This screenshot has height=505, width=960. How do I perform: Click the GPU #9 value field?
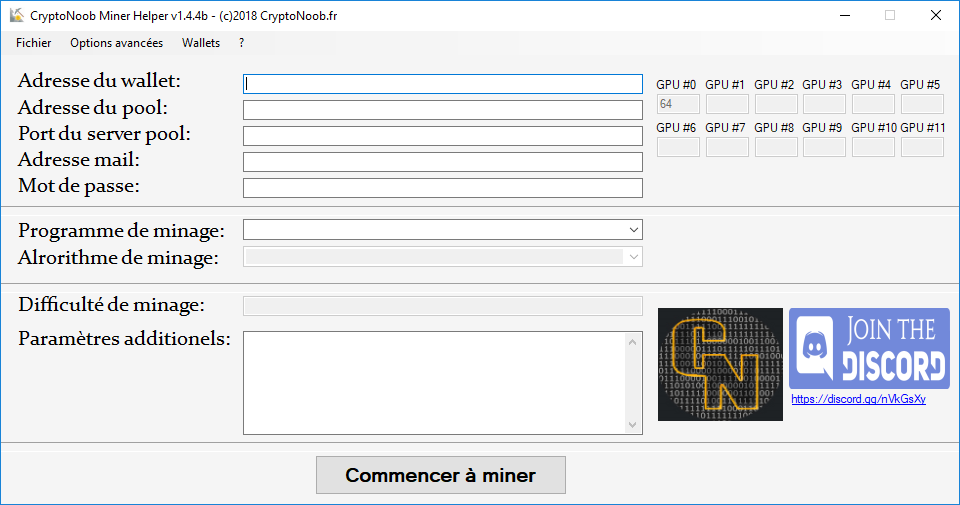[x=825, y=147]
